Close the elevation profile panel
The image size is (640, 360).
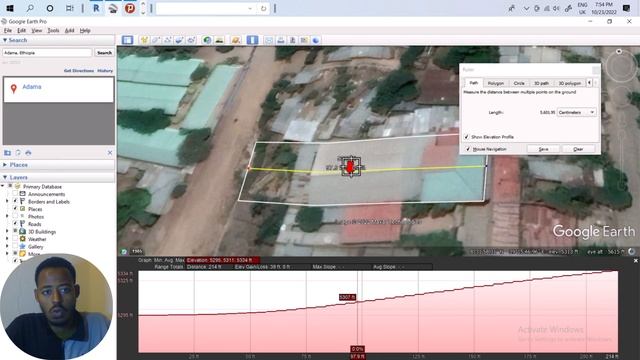[x=636, y=260]
